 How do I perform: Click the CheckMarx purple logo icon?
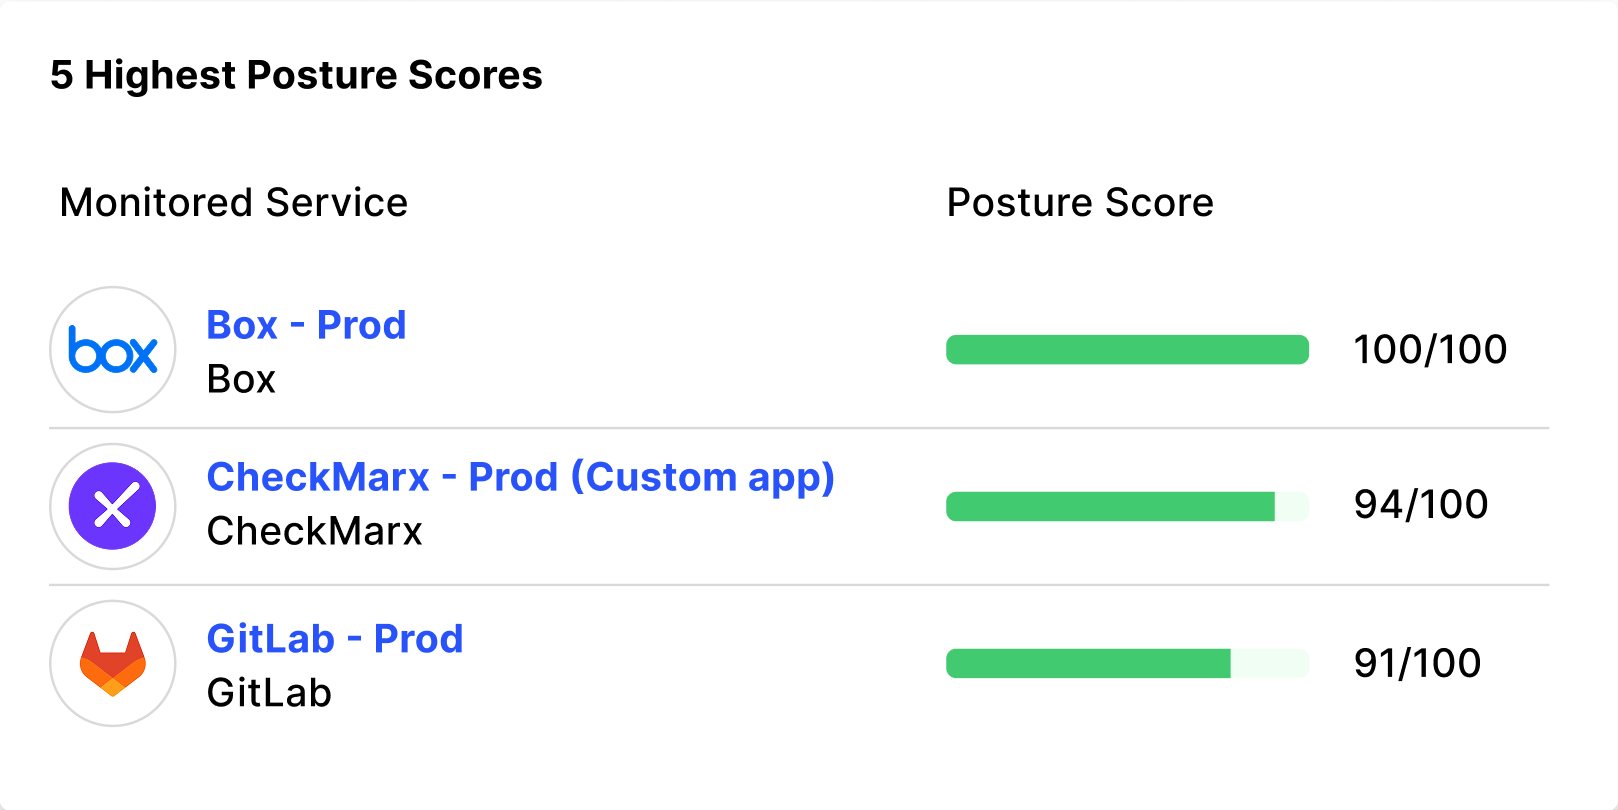(113, 506)
